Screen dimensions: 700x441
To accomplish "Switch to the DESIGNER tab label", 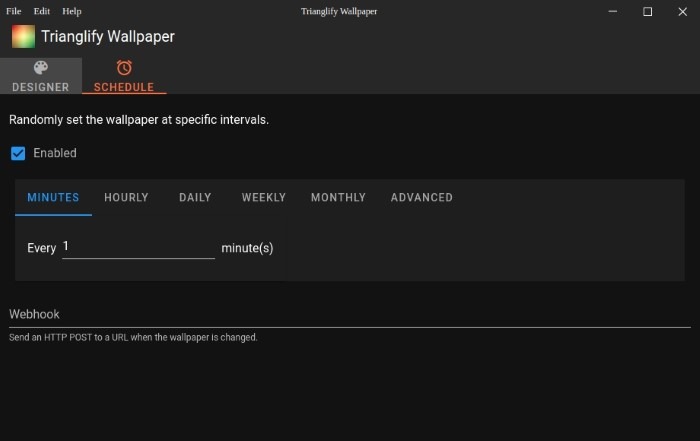I will point(41,87).
